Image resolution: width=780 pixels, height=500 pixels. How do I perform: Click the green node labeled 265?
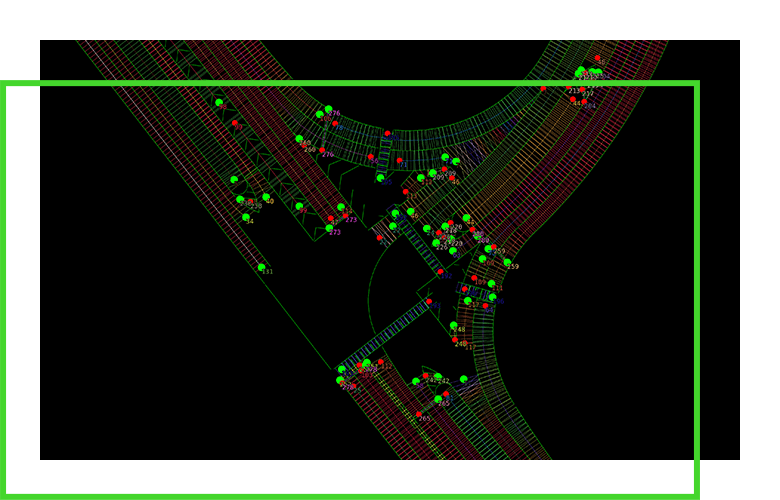438,399
